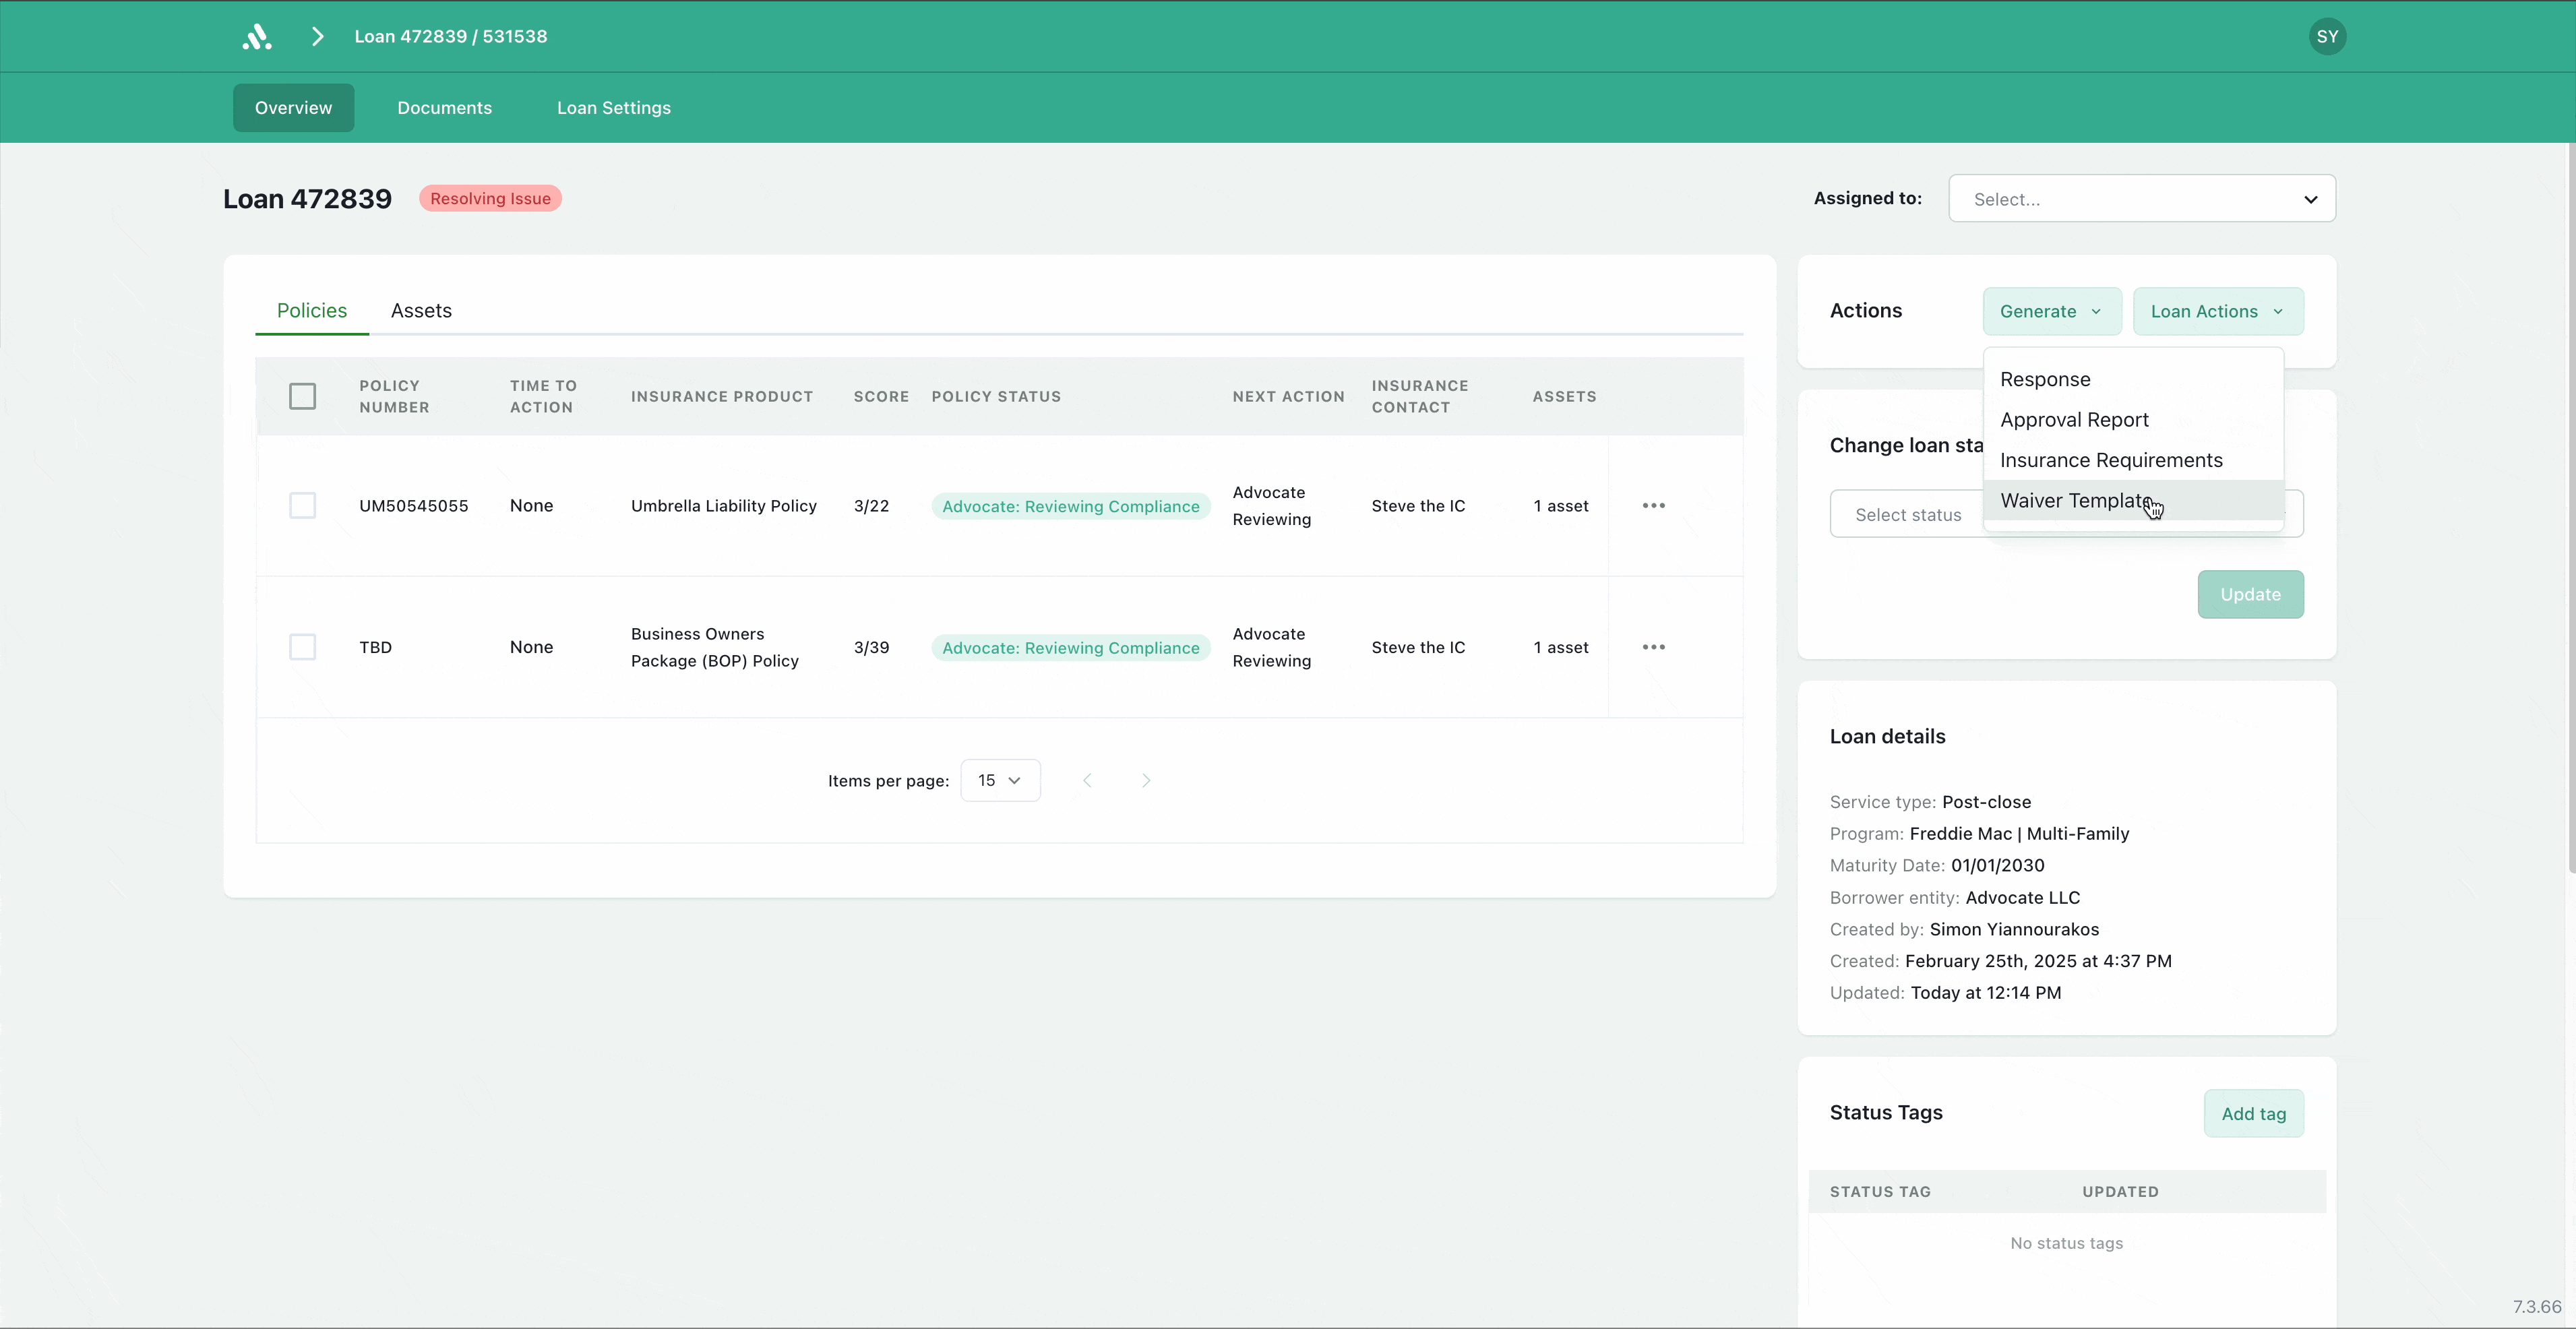Open the Documents navigation tab
This screenshot has width=2576, height=1329.
(x=444, y=108)
